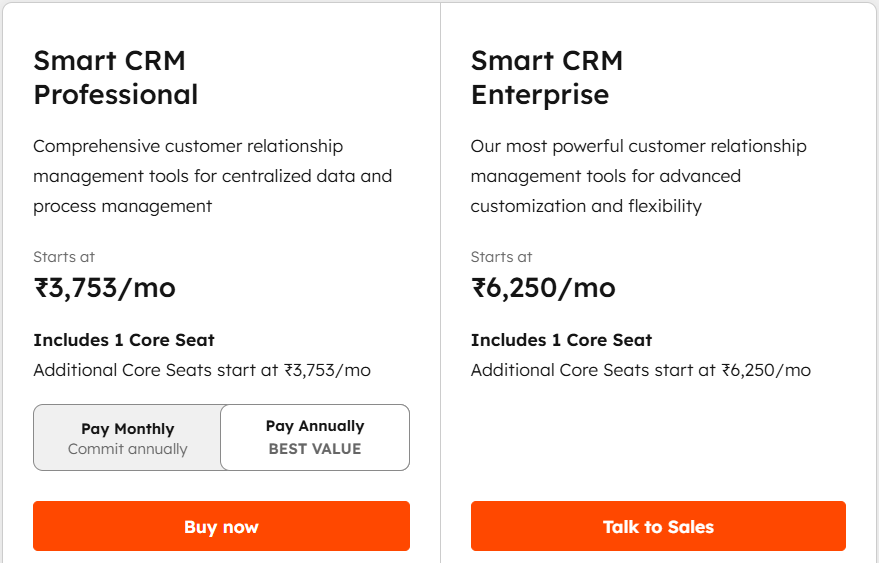Click 'Starts at' label above ₹6,250/mo
Screen dimensions: 879x563
pyautogui.click(x=502, y=257)
